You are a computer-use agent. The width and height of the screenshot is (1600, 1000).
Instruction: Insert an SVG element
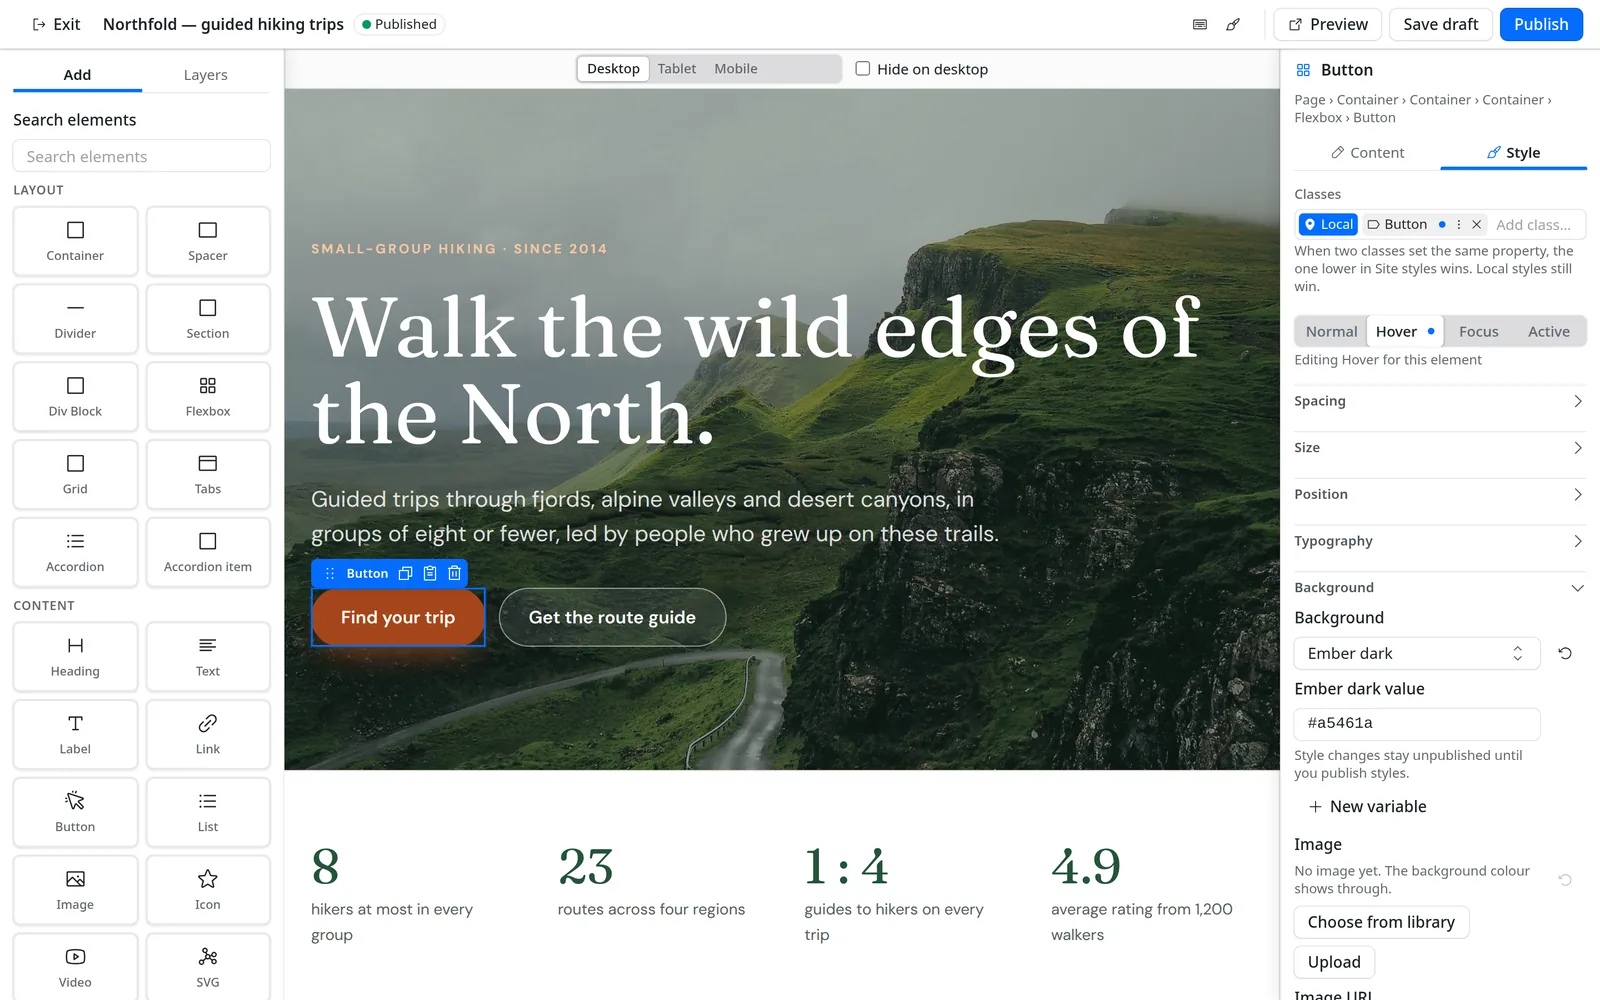(208, 967)
